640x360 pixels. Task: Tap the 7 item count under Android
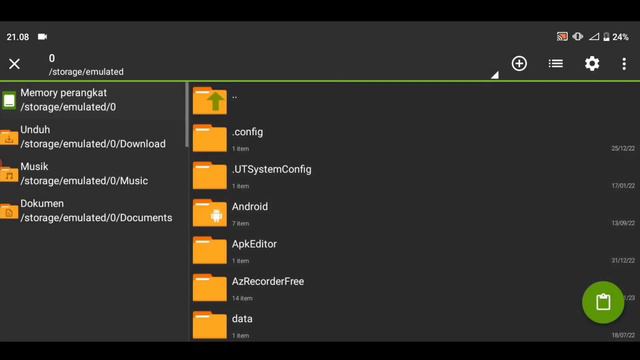(240, 224)
